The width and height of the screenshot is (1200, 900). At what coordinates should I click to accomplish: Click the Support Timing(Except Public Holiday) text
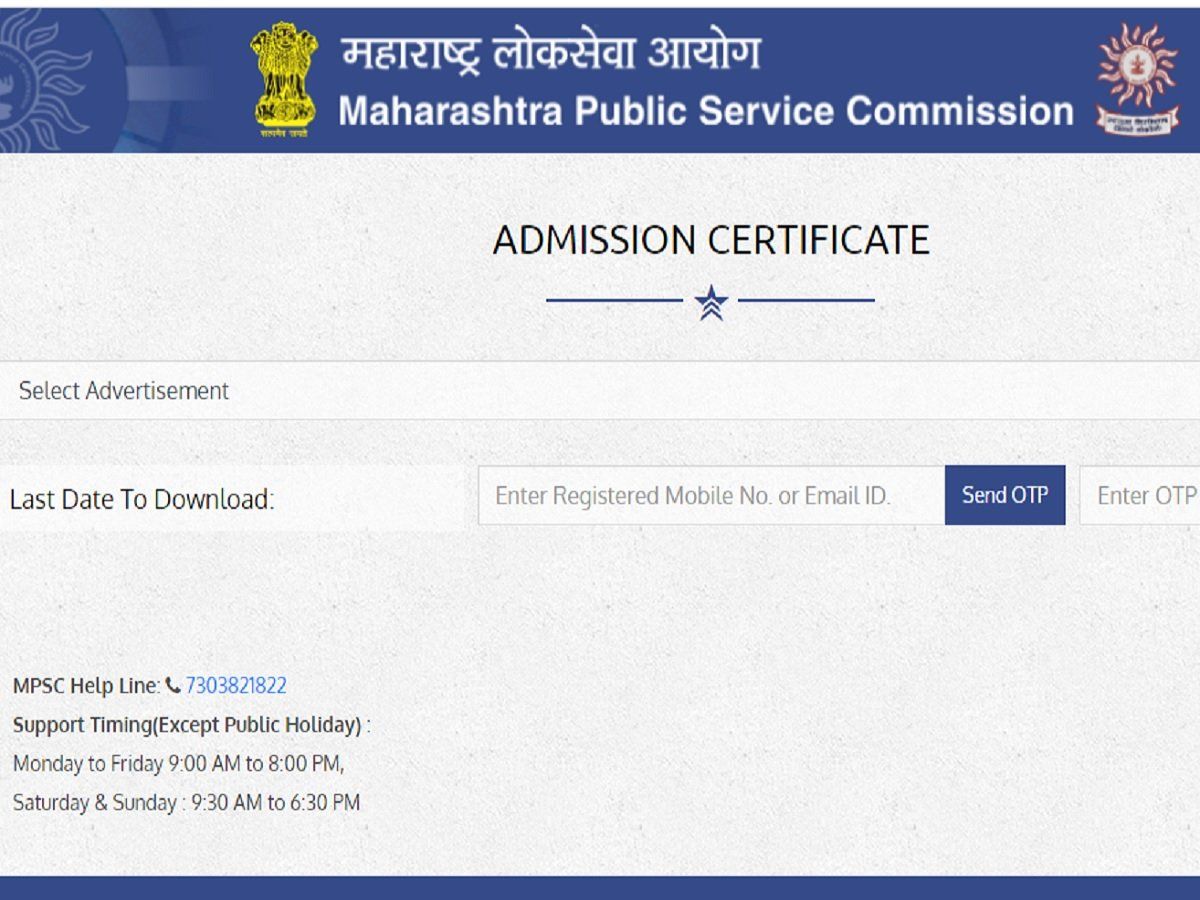click(x=191, y=725)
